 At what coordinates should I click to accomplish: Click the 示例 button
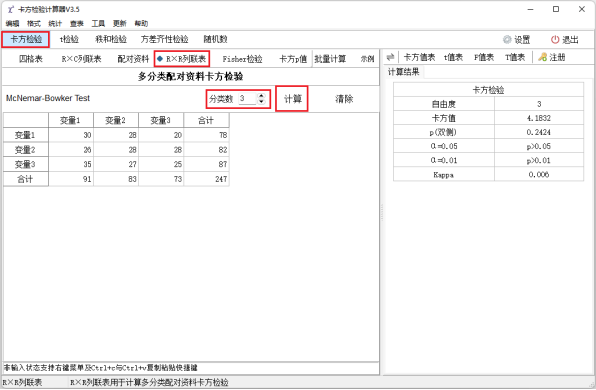coord(367,59)
